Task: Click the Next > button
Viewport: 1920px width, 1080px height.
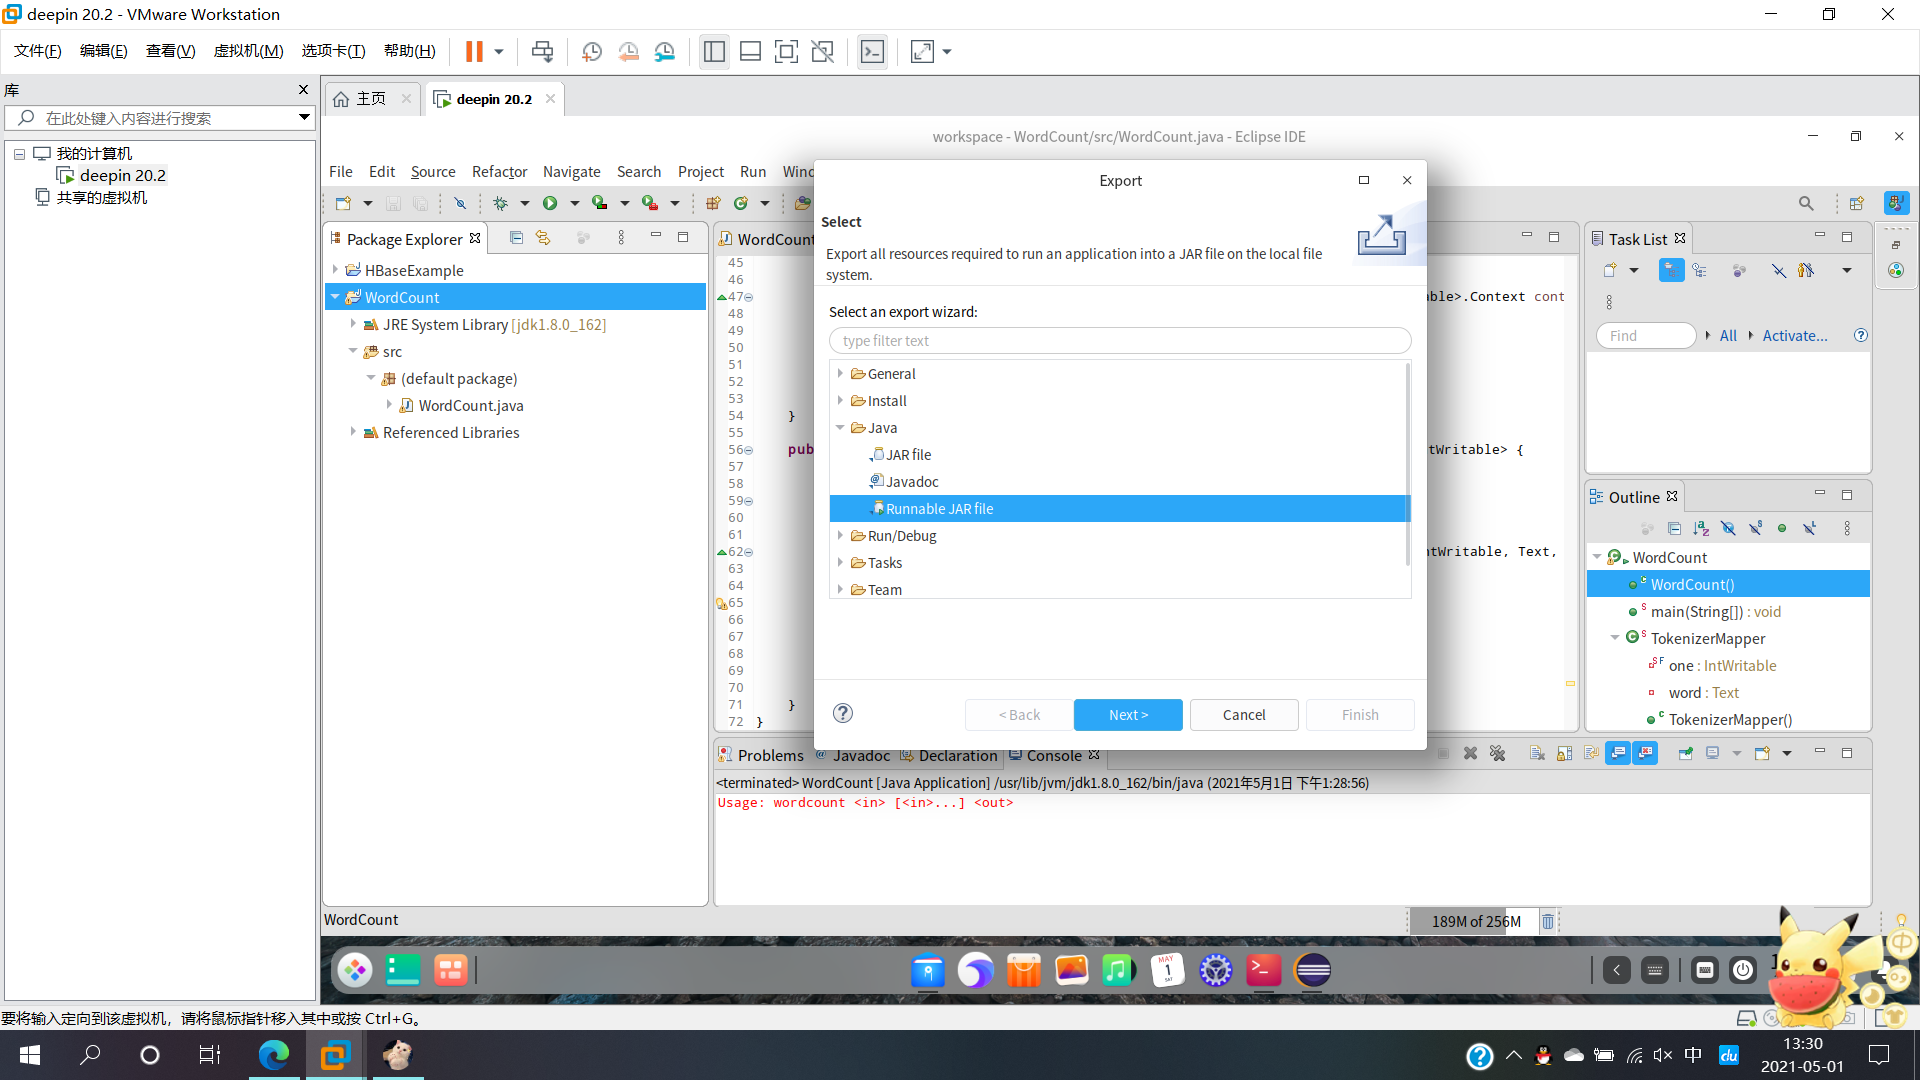Action: pos(1127,715)
